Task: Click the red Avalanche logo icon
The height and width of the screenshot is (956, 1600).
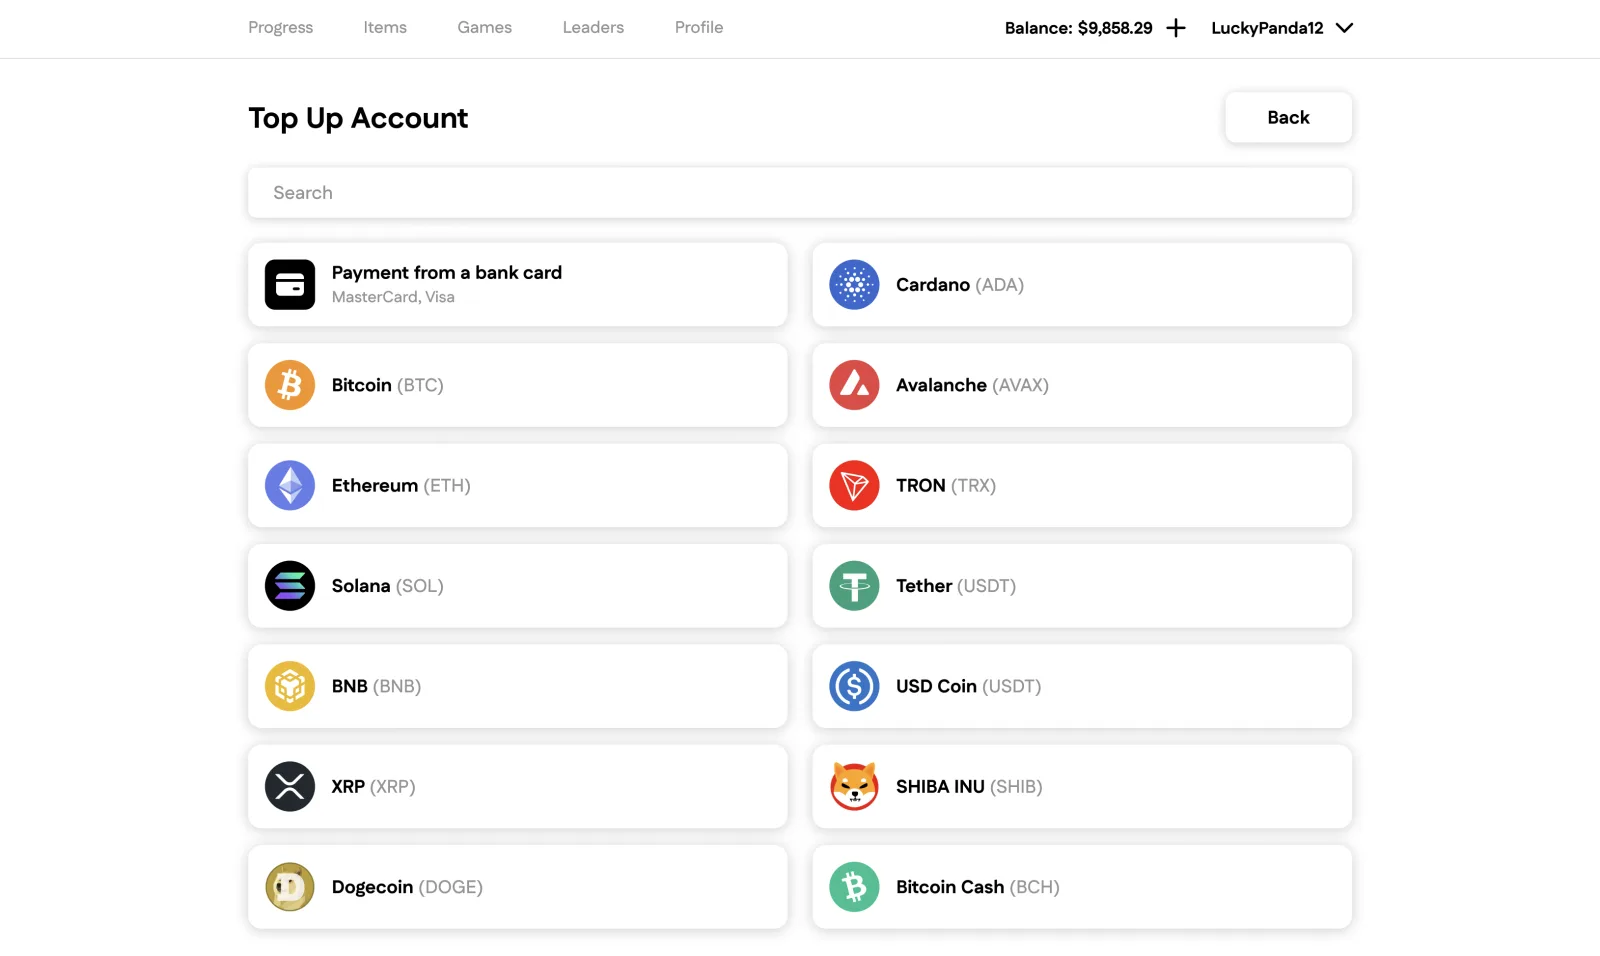Action: point(854,385)
